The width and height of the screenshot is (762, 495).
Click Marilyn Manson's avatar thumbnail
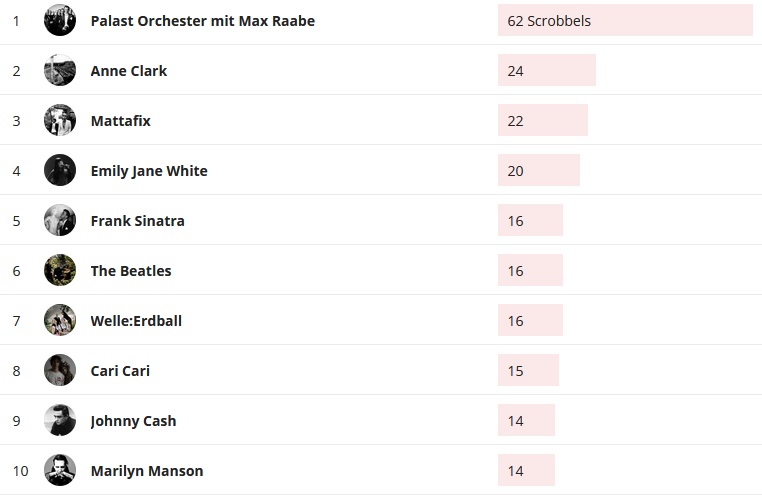(60, 470)
